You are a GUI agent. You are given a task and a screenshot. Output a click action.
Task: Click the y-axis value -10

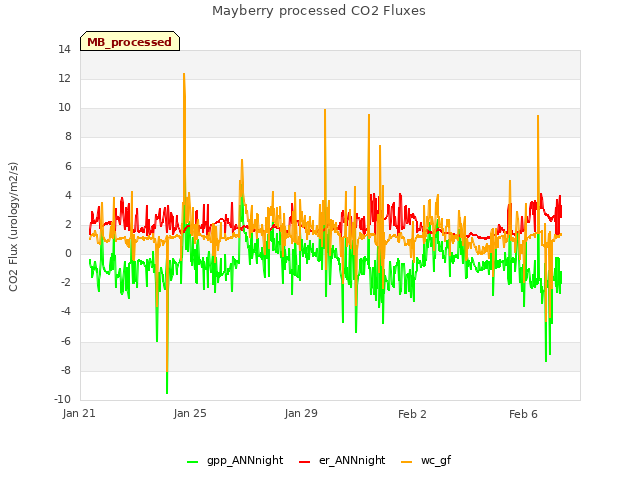(62, 399)
